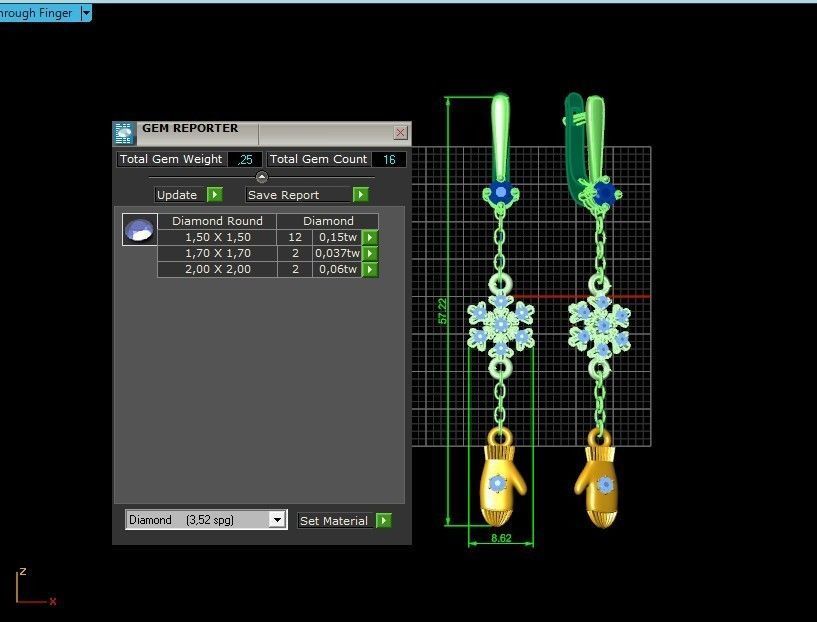Select the round diamond gem thumbnail
817x622 pixels.
(x=140, y=229)
